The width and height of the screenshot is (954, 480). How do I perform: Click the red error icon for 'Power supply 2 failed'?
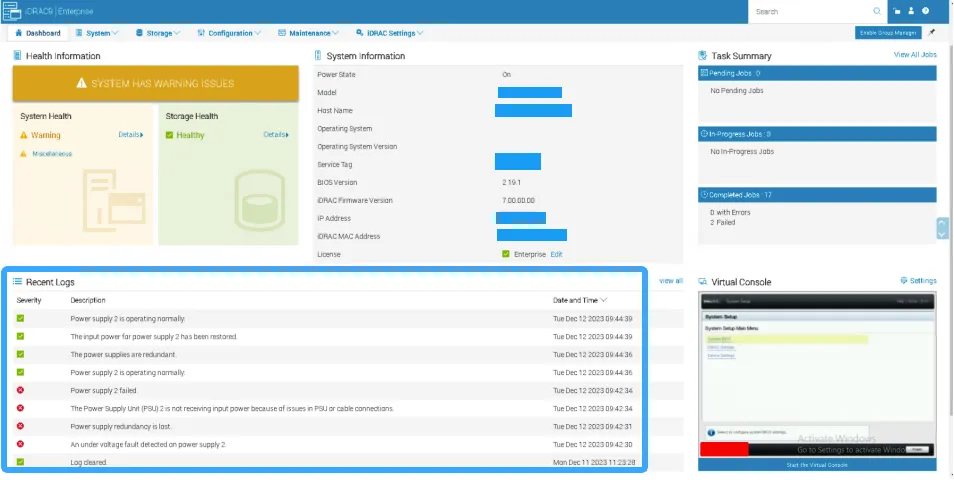click(x=21, y=390)
